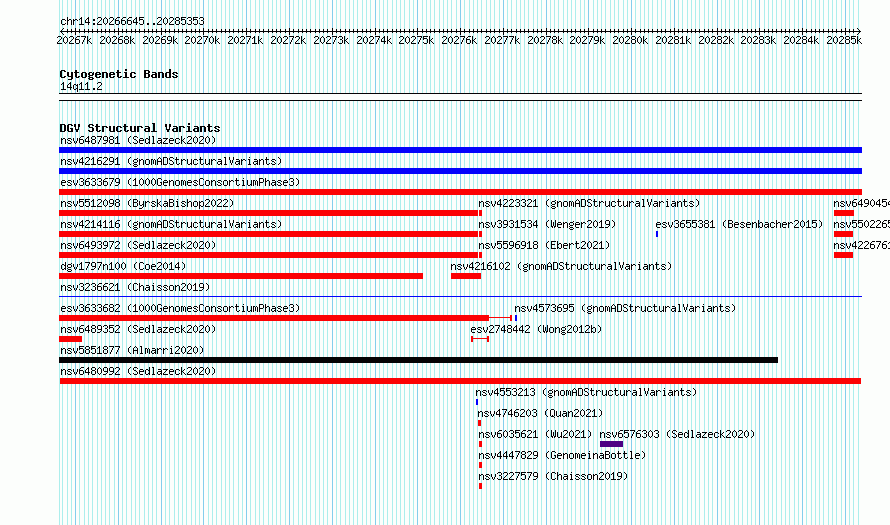Click short red bar under nsv6489352
This screenshot has height=525, width=890.
70,339
